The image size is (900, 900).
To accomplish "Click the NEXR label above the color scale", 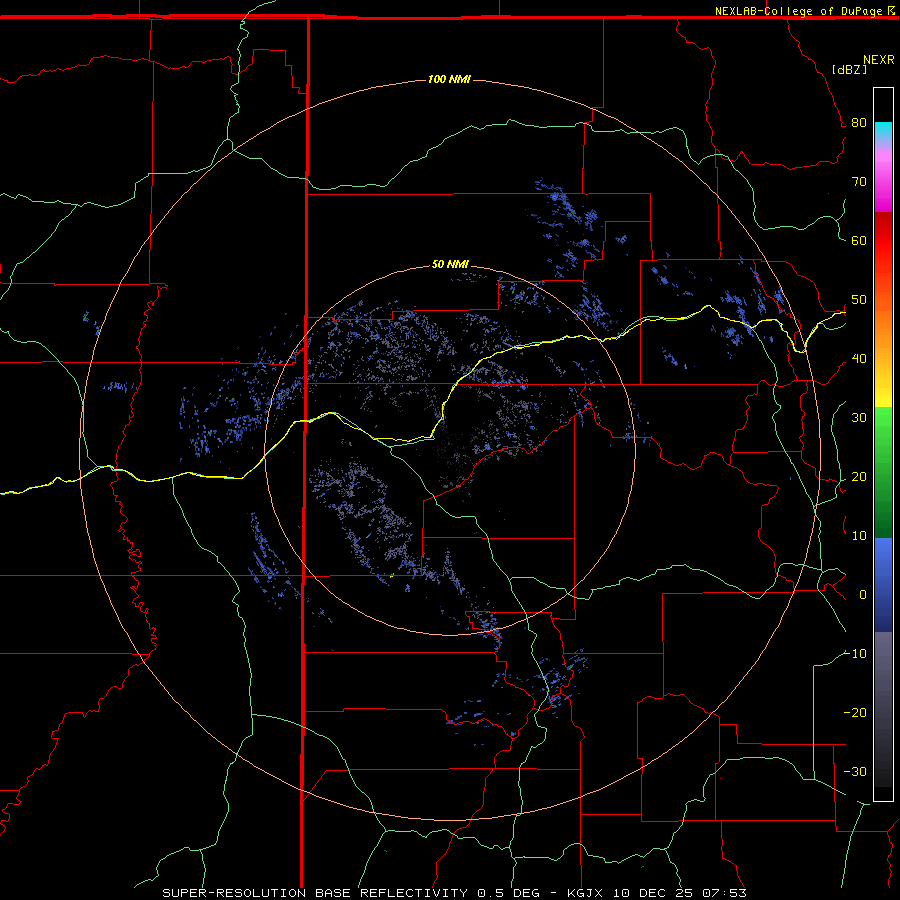I will [x=878, y=60].
